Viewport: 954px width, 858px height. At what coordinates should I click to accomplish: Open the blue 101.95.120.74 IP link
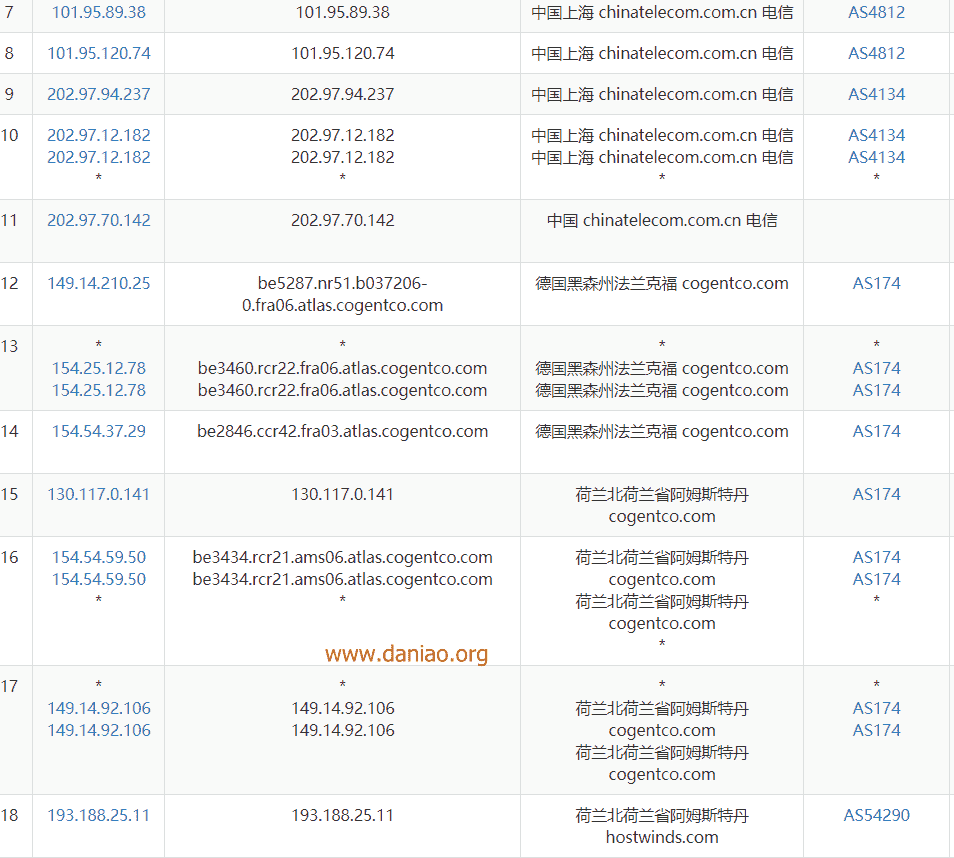point(99,53)
